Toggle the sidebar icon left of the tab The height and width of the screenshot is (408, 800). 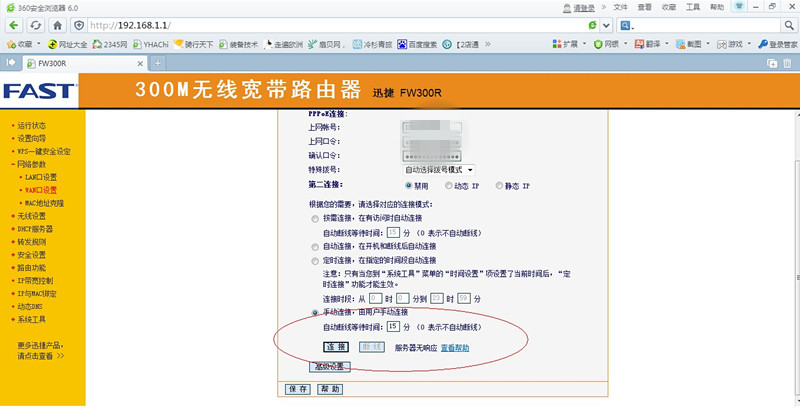click(x=11, y=62)
